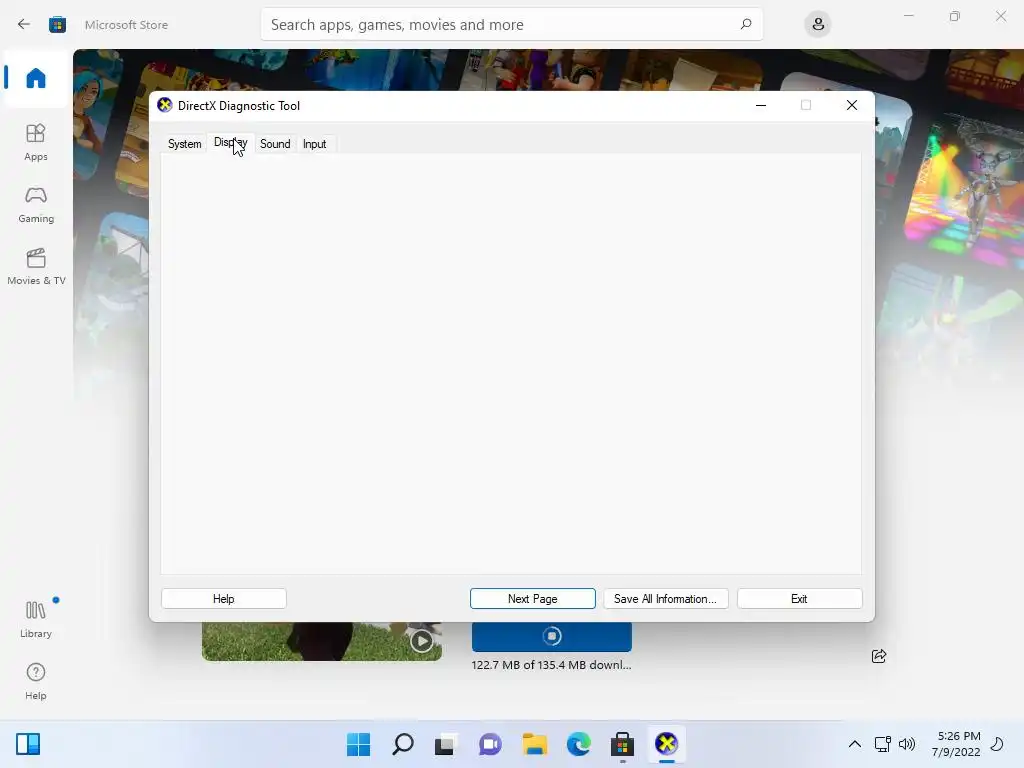Click the DirectX taskbar icon

(667, 744)
